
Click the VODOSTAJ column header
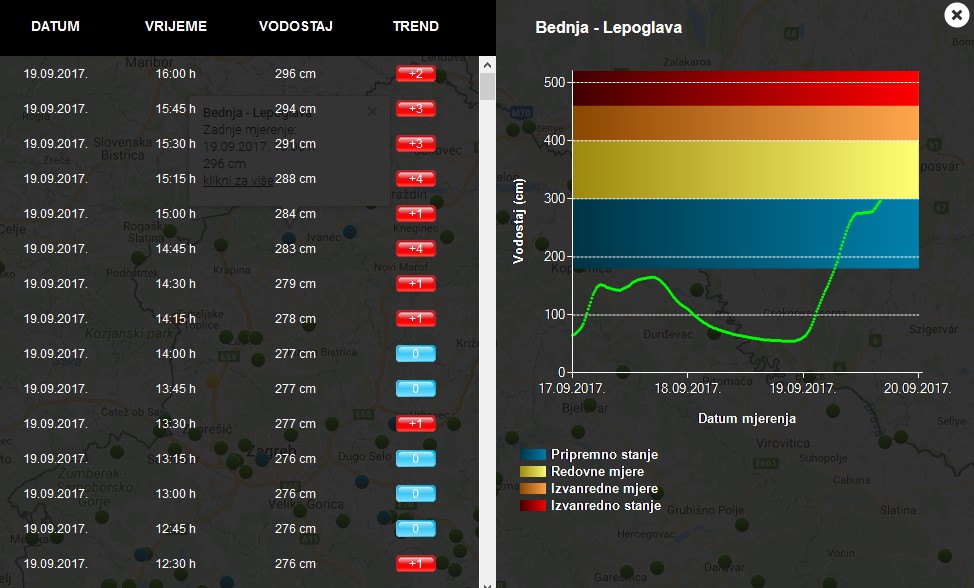[x=296, y=26]
